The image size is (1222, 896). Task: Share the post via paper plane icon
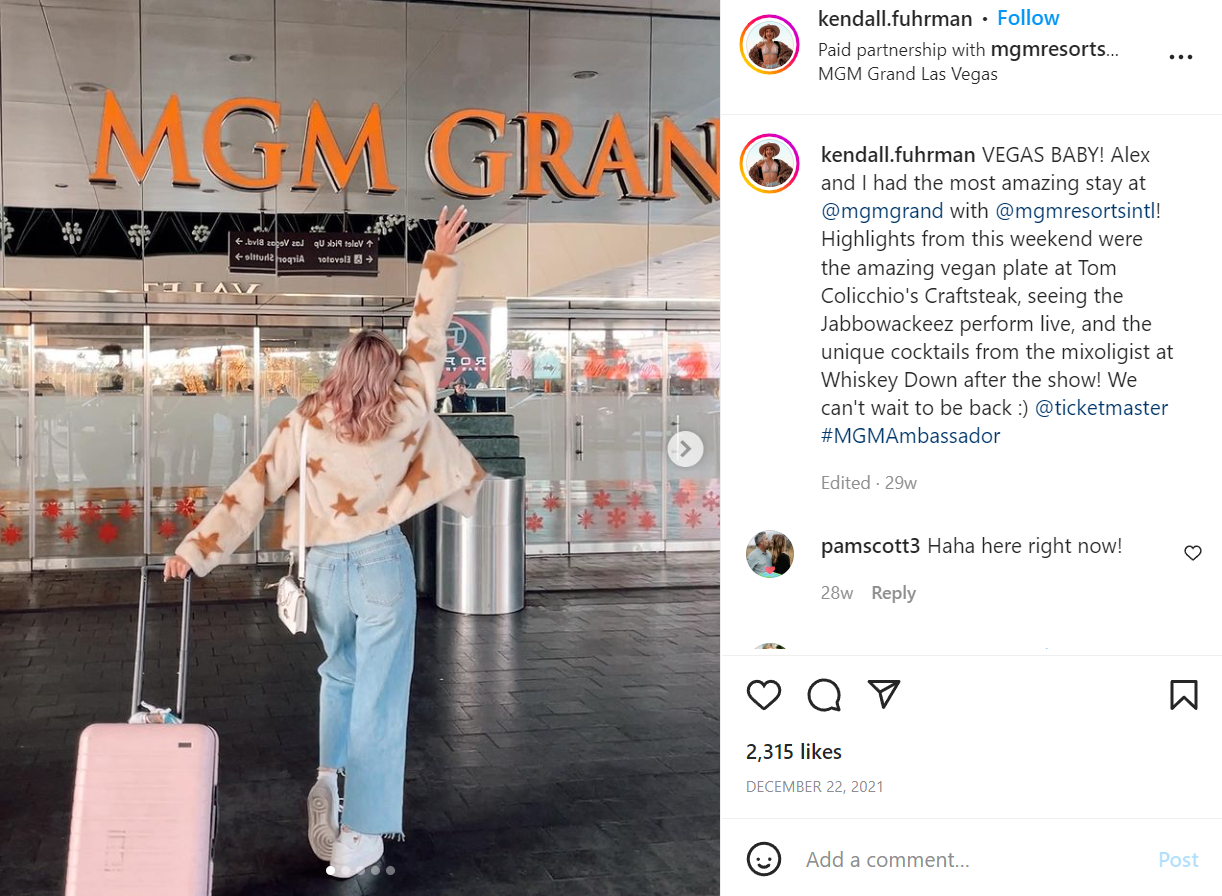[884, 694]
